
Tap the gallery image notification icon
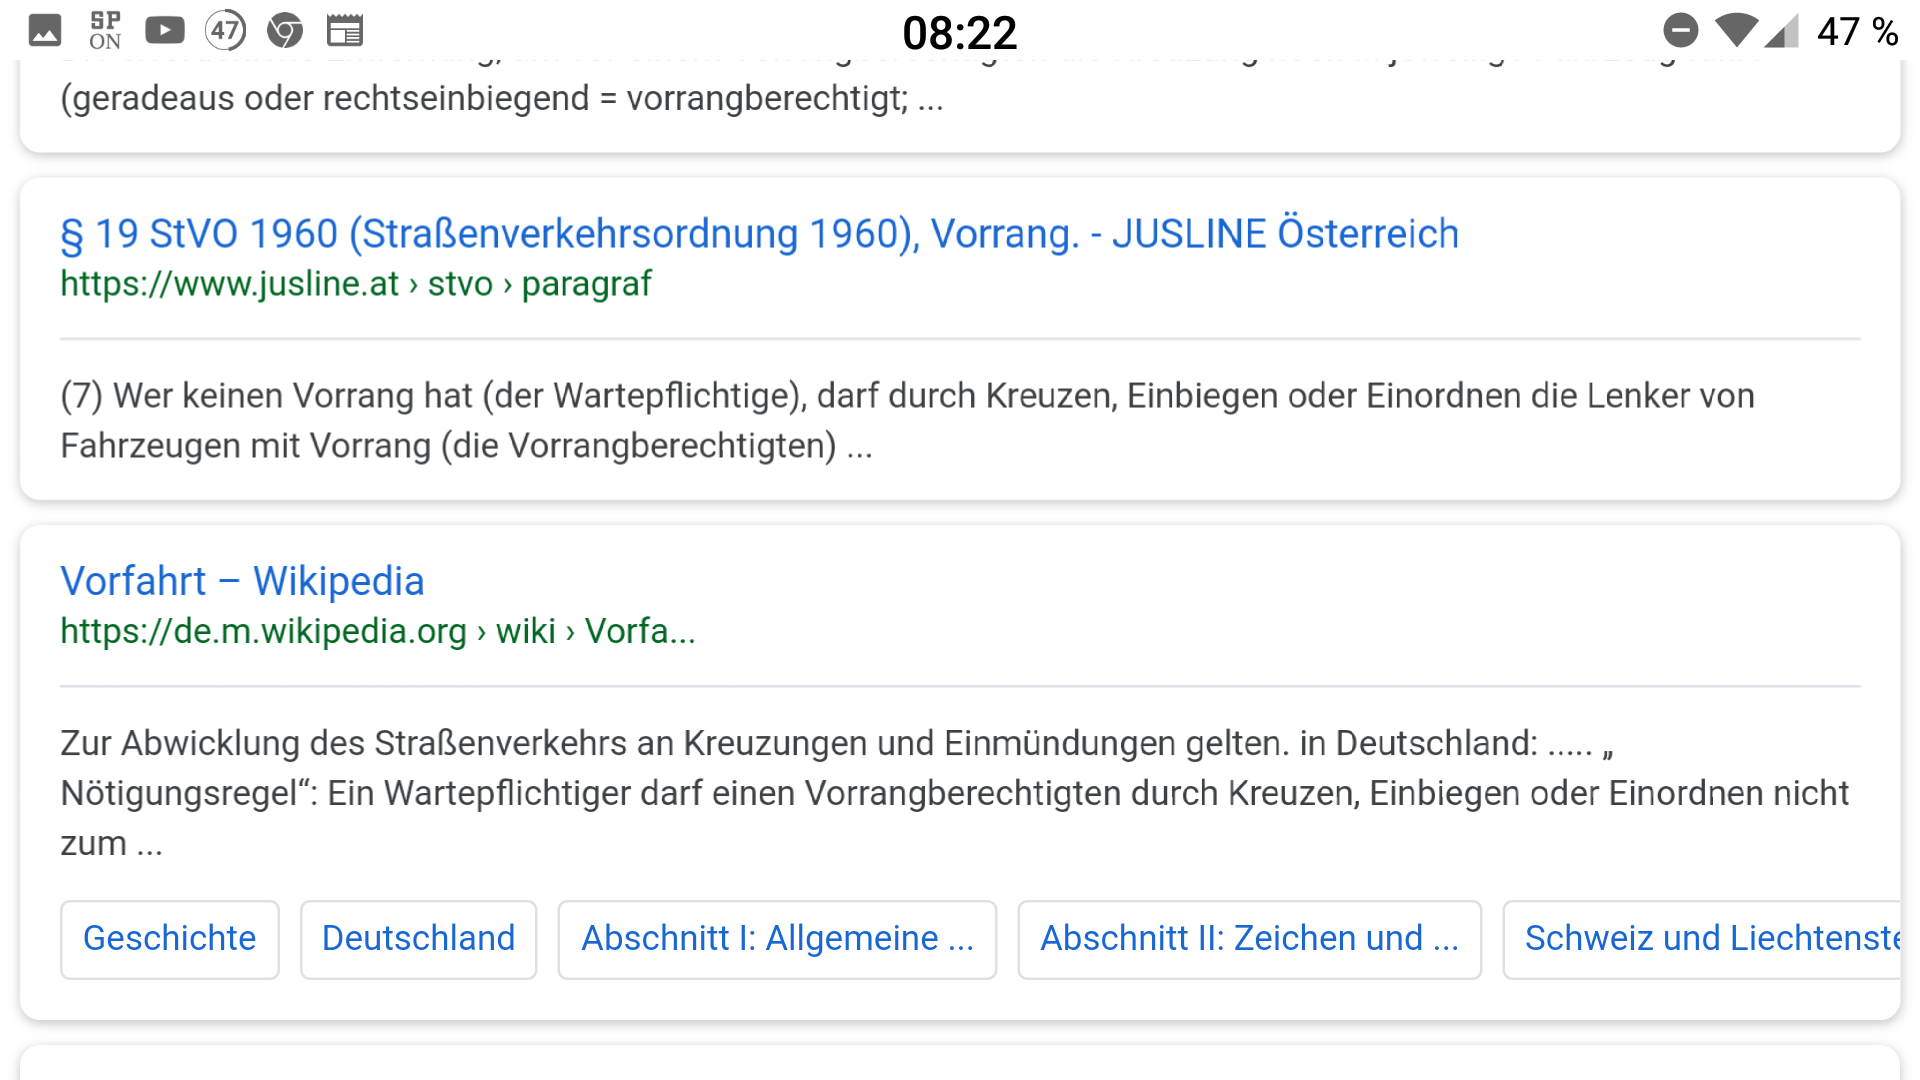pos(44,31)
